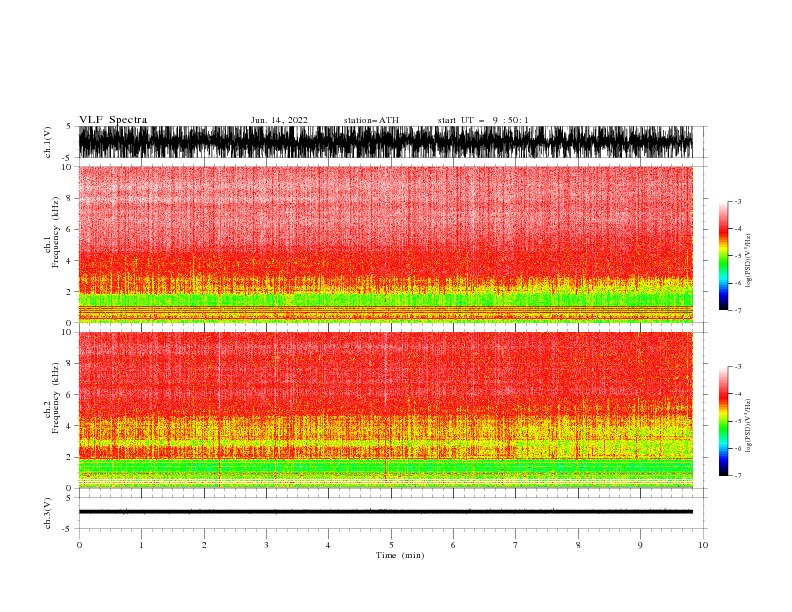
Task: Click the 4 minute tick label
Action: [x=328, y=545]
